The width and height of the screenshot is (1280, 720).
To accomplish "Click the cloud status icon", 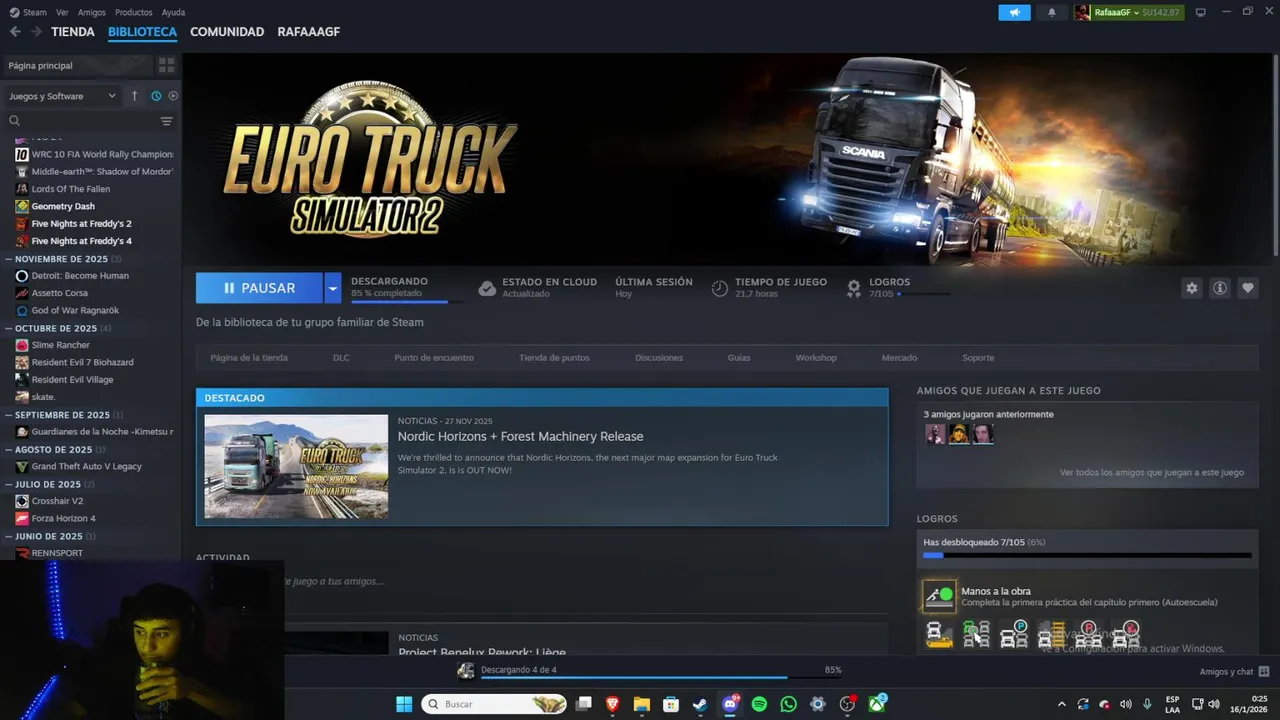I will click(487, 288).
